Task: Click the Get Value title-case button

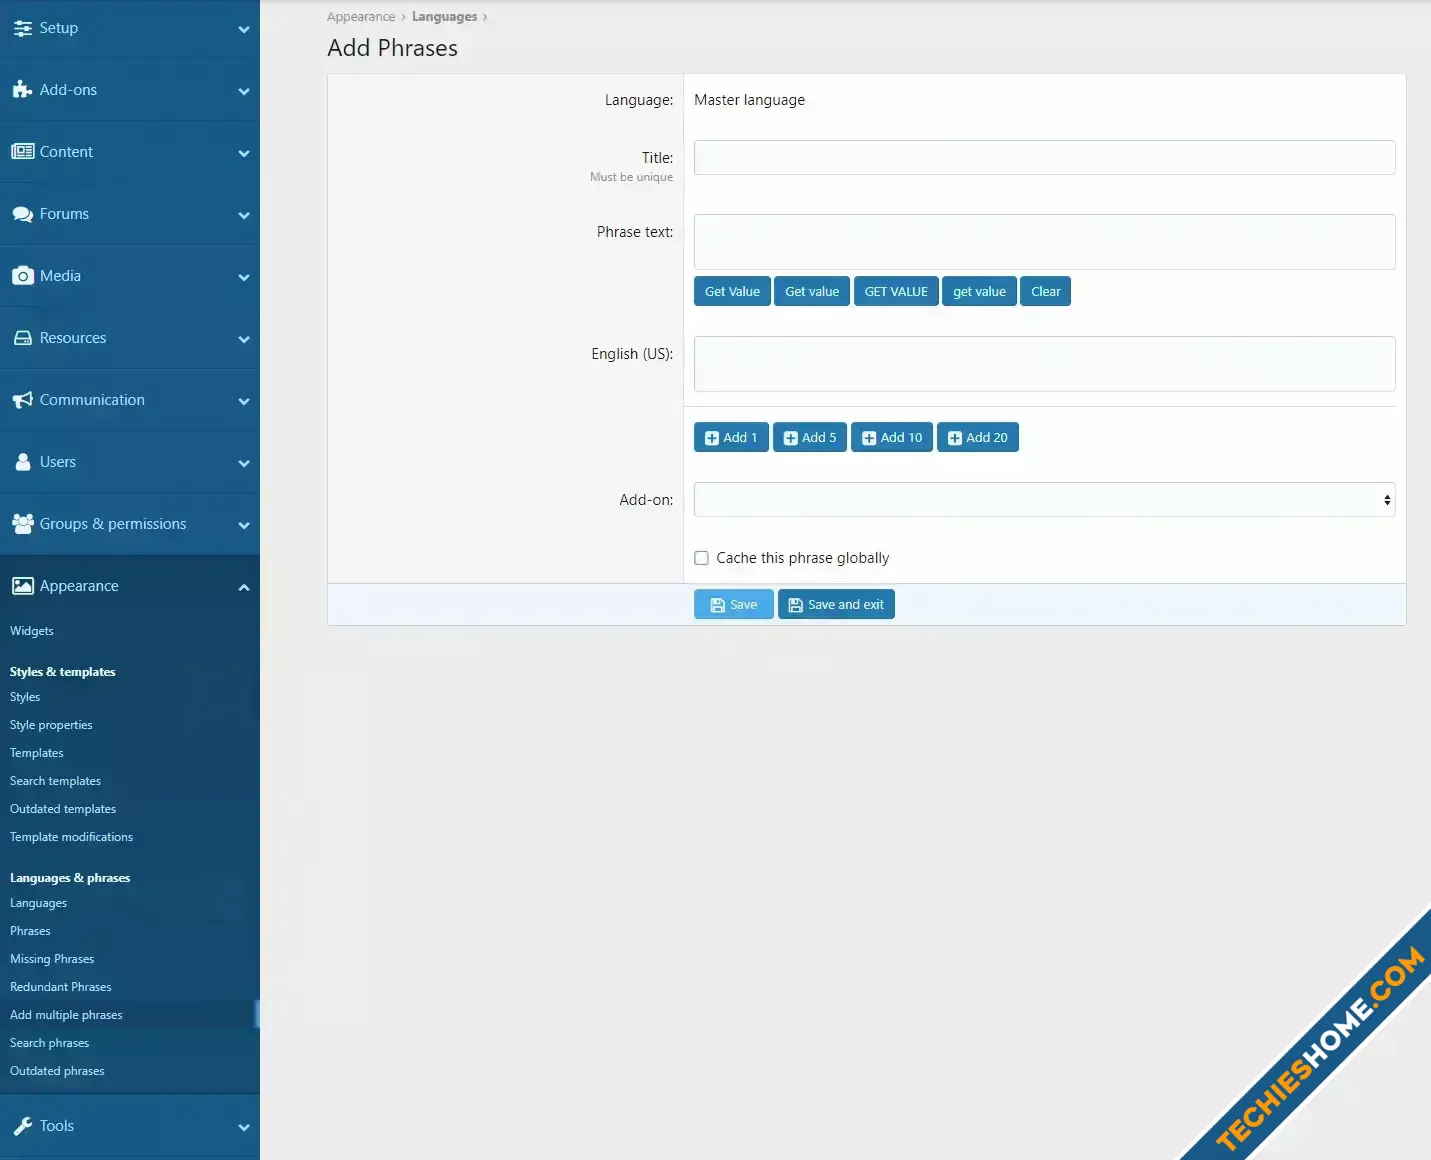Action: [x=732, y=291]
